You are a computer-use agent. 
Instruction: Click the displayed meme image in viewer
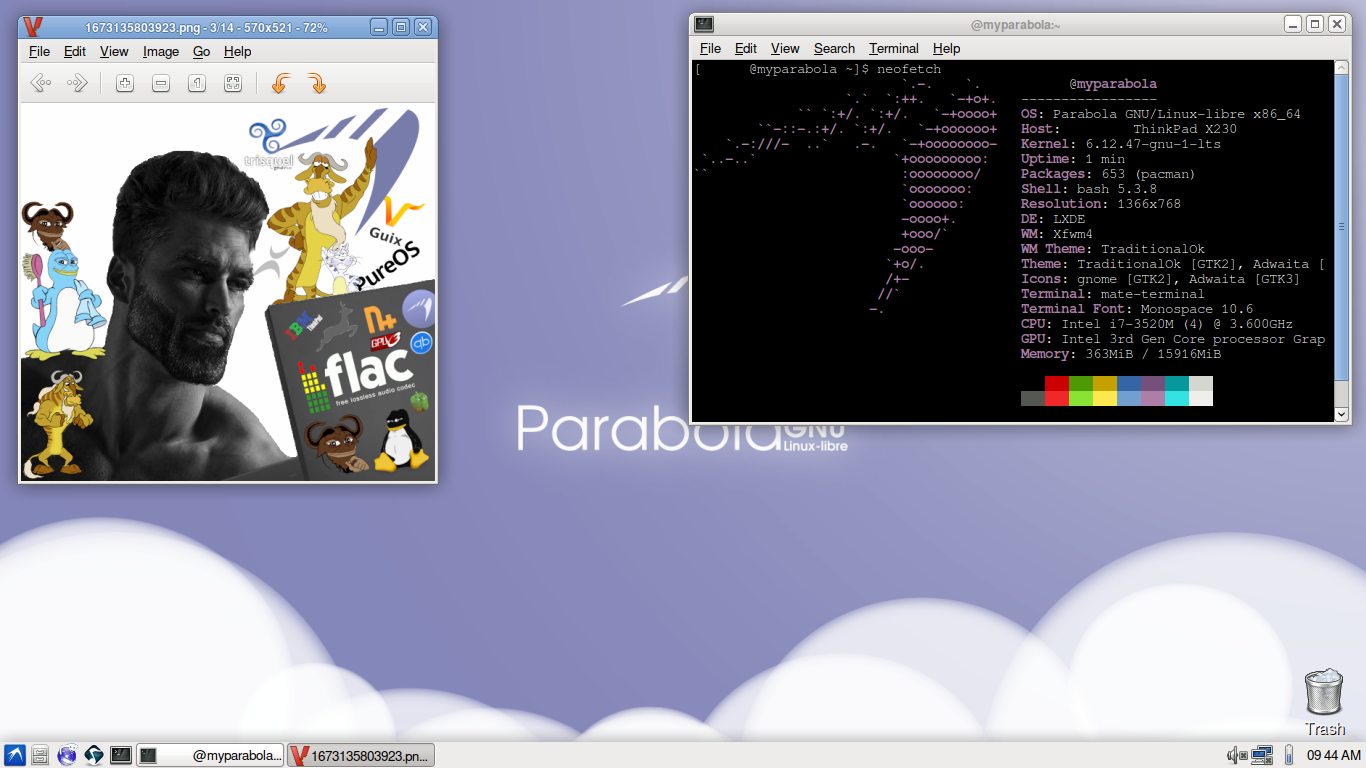click(228, 292)
